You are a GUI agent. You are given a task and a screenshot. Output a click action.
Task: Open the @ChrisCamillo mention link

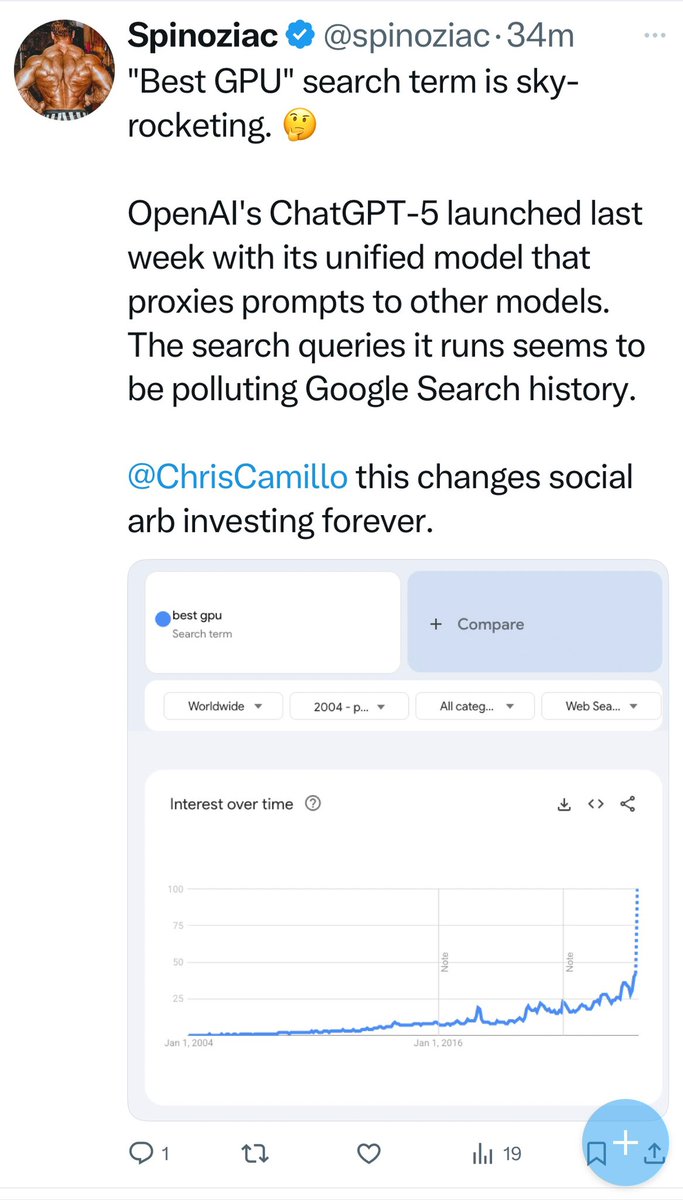point(238,476)
